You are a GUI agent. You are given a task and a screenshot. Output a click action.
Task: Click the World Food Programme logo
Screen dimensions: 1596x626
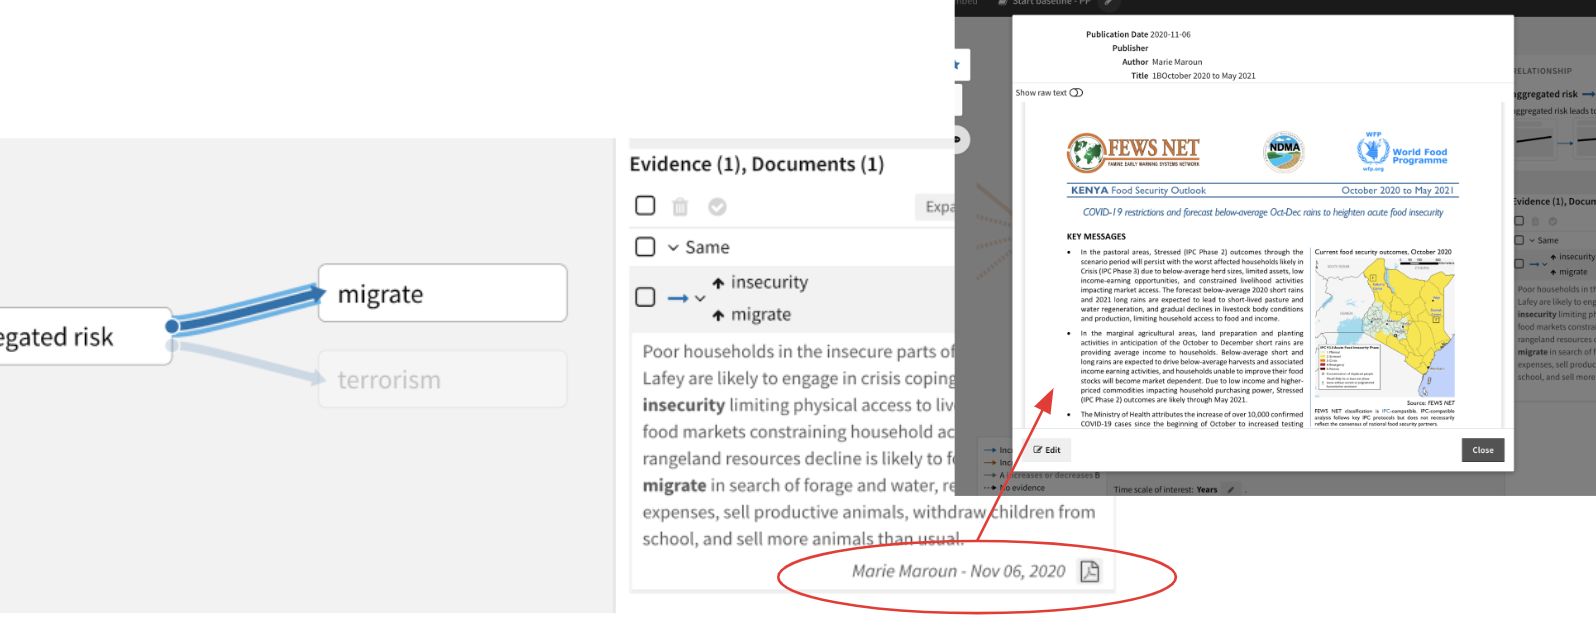tap(1402, 152)
